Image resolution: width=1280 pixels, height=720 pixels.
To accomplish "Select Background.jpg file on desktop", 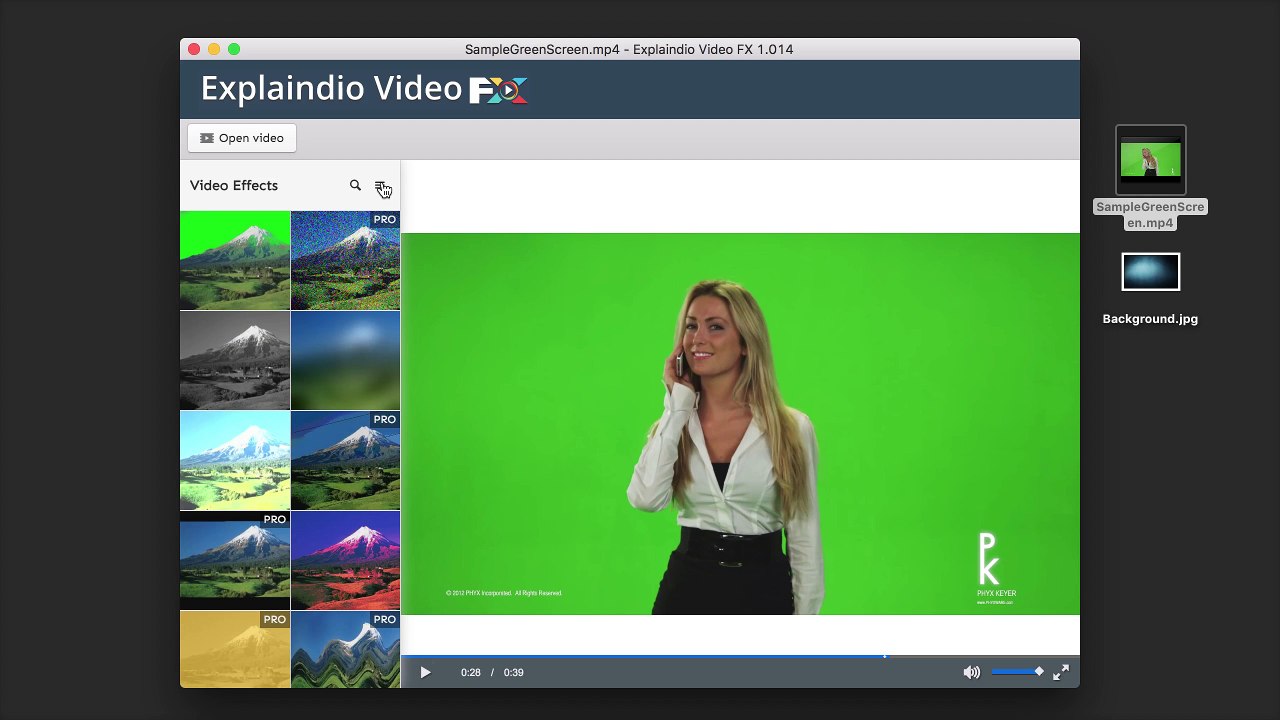I will (1150, 289).
